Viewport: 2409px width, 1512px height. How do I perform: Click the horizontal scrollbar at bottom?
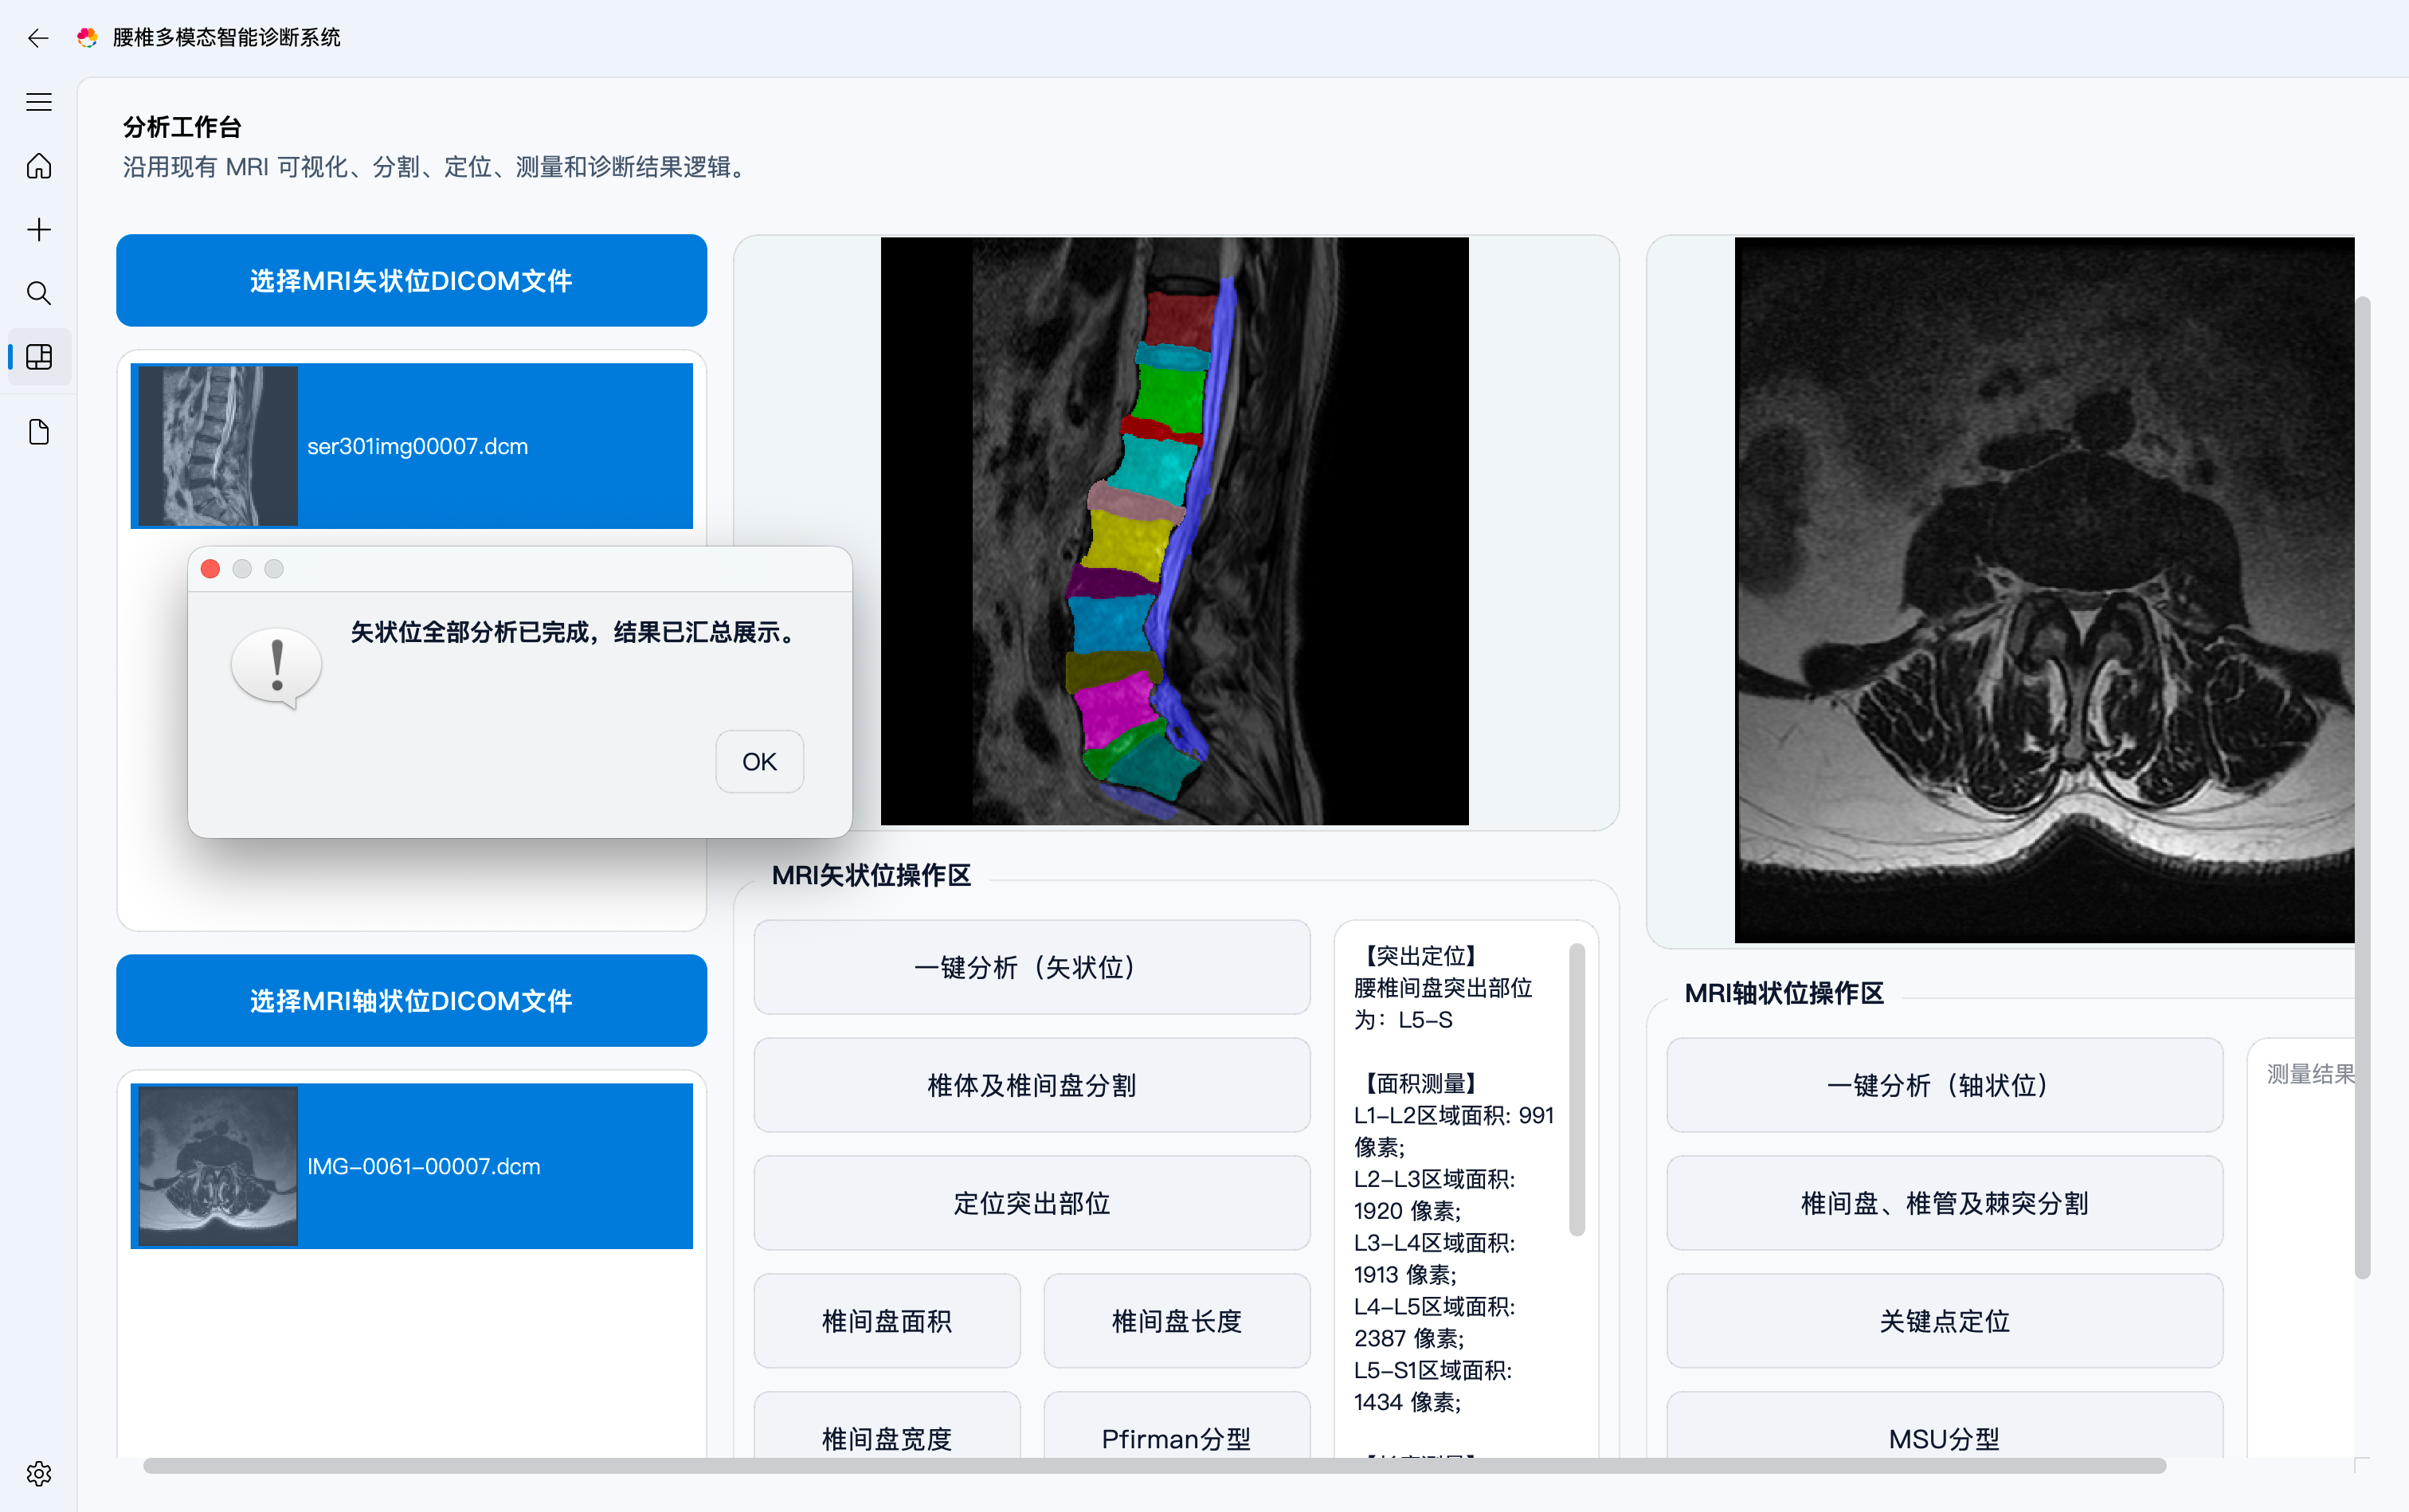1154,1466
